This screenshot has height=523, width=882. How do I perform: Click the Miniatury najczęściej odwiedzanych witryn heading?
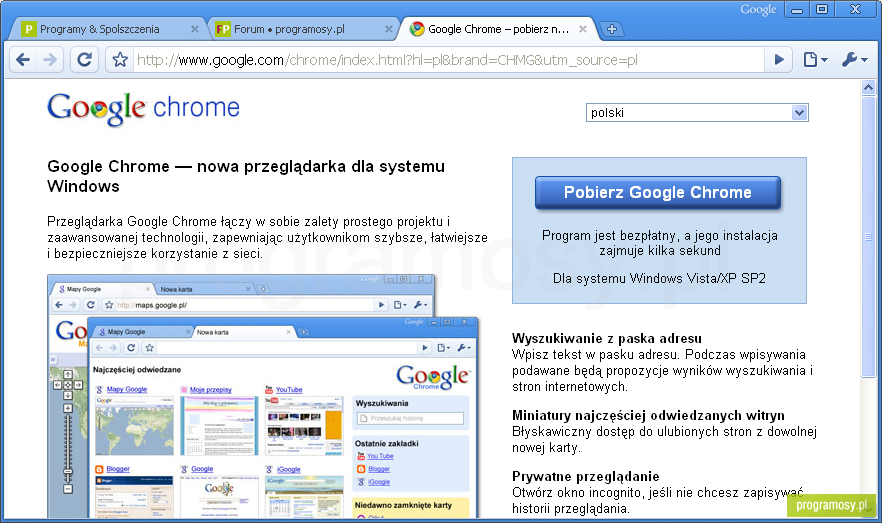[648, 416]
